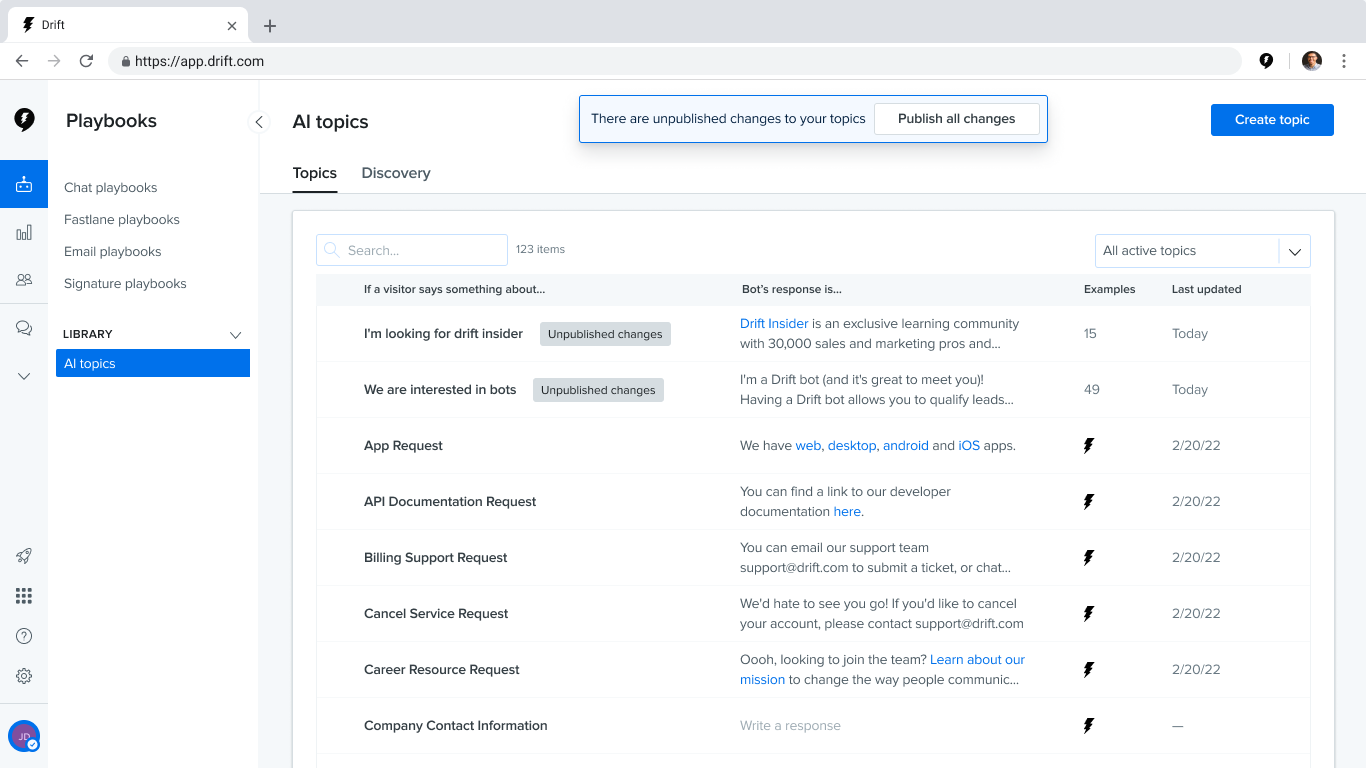1366x768 pixels.
Task: Select AI topics in the Library list
Action: coord(153,363)
